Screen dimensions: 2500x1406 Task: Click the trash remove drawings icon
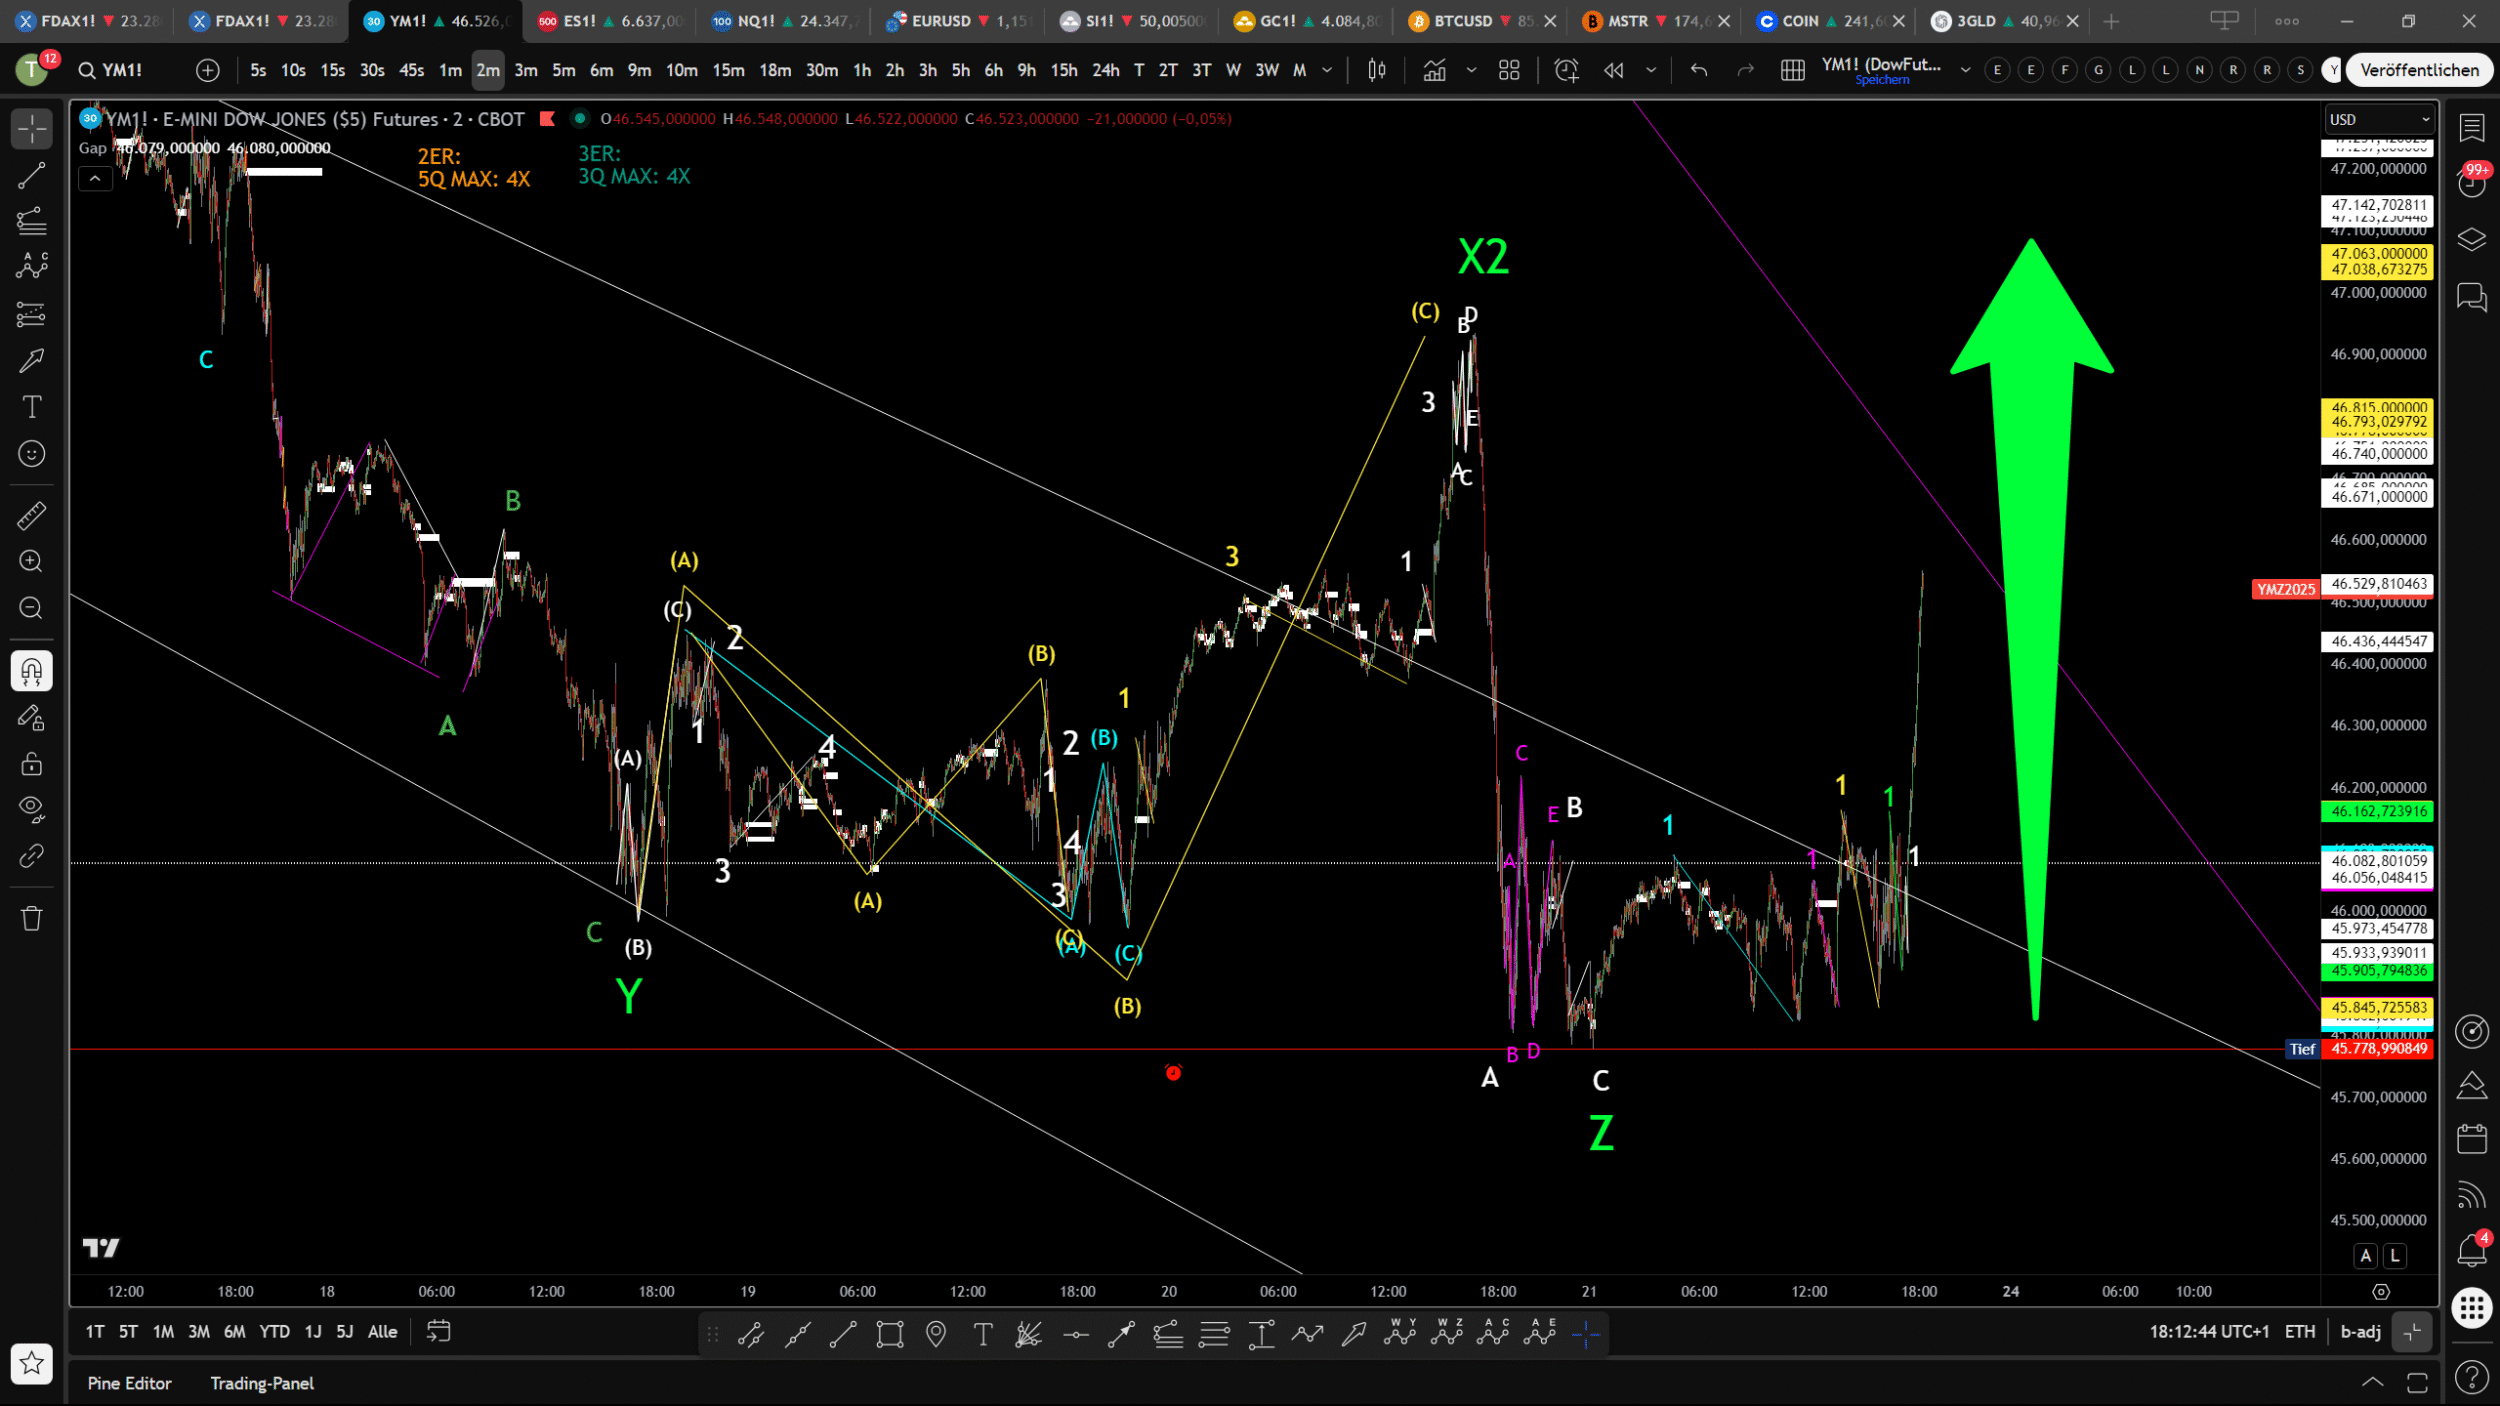[x=31, y=918]
